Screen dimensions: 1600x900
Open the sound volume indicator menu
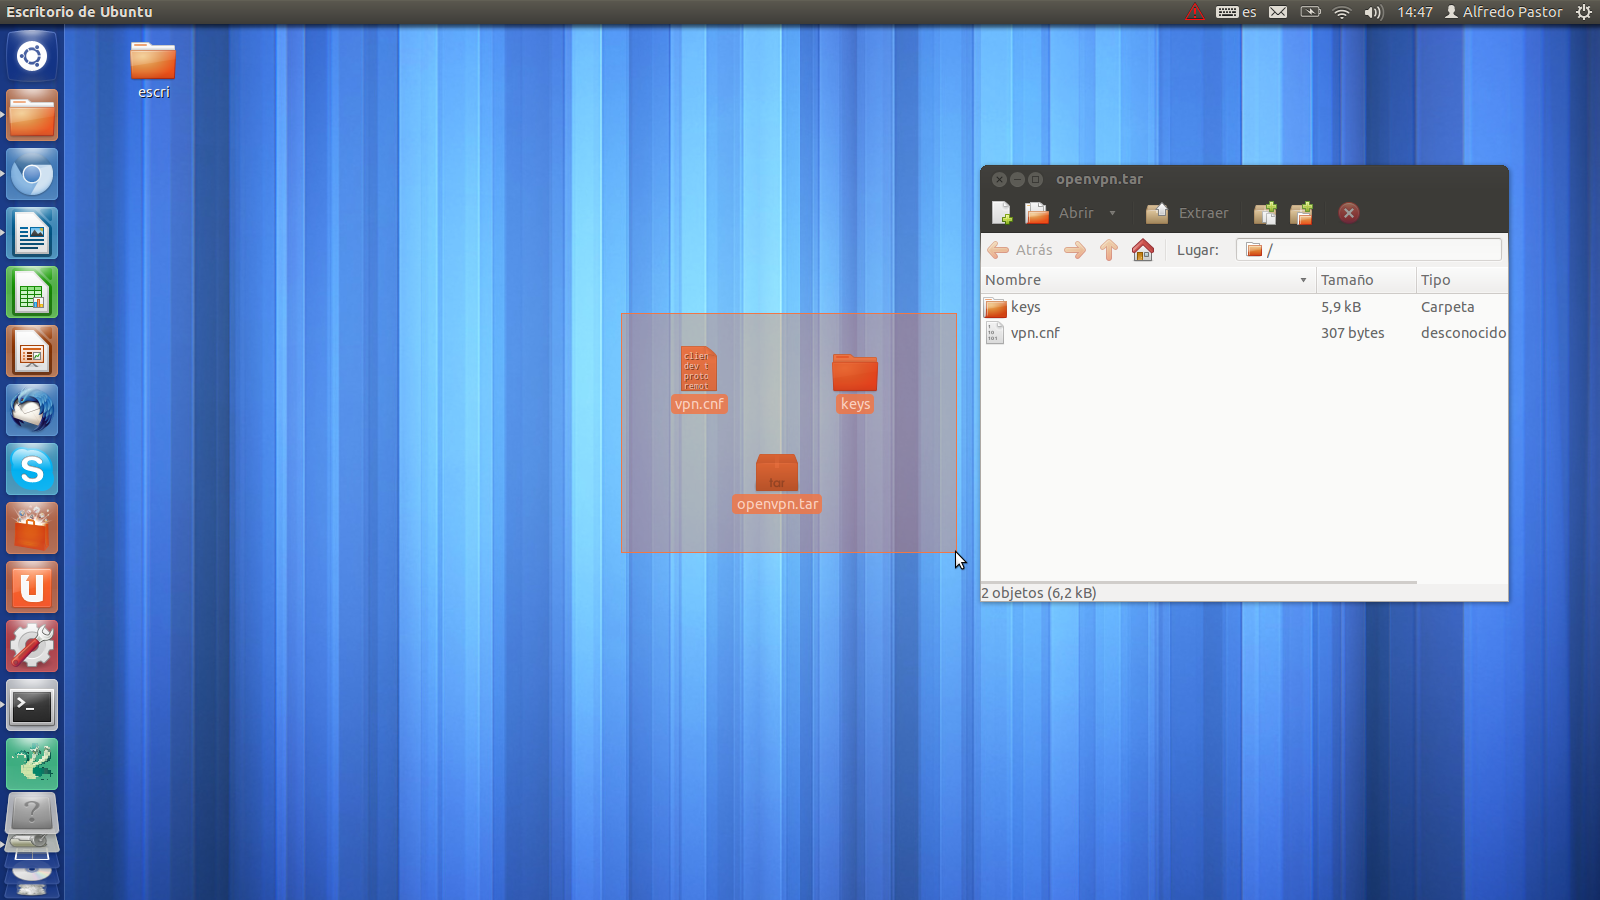1373,12
